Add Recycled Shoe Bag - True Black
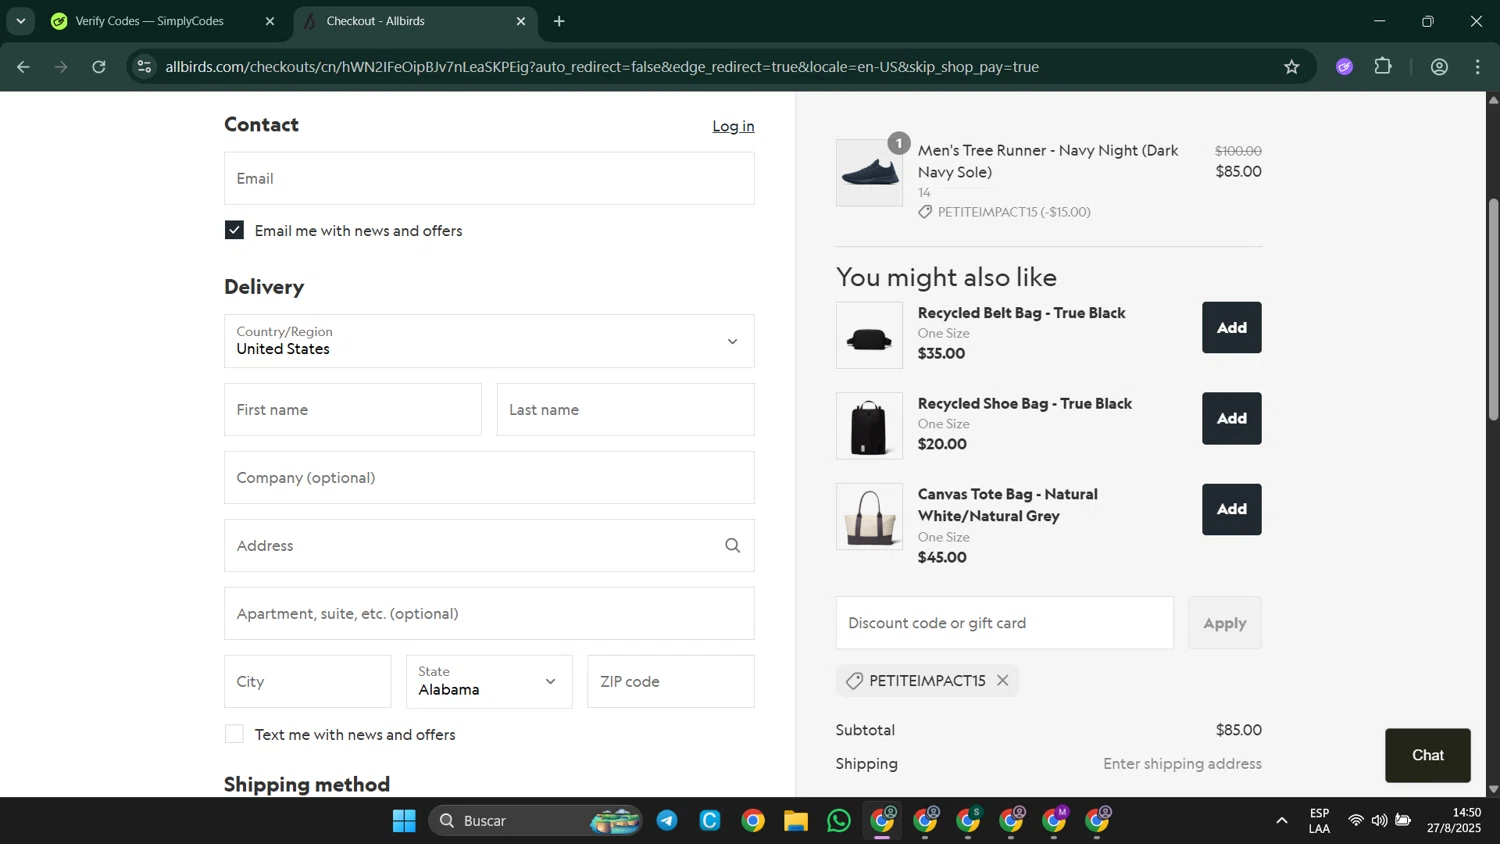The image size is (1500, 844). [1231, 418]
